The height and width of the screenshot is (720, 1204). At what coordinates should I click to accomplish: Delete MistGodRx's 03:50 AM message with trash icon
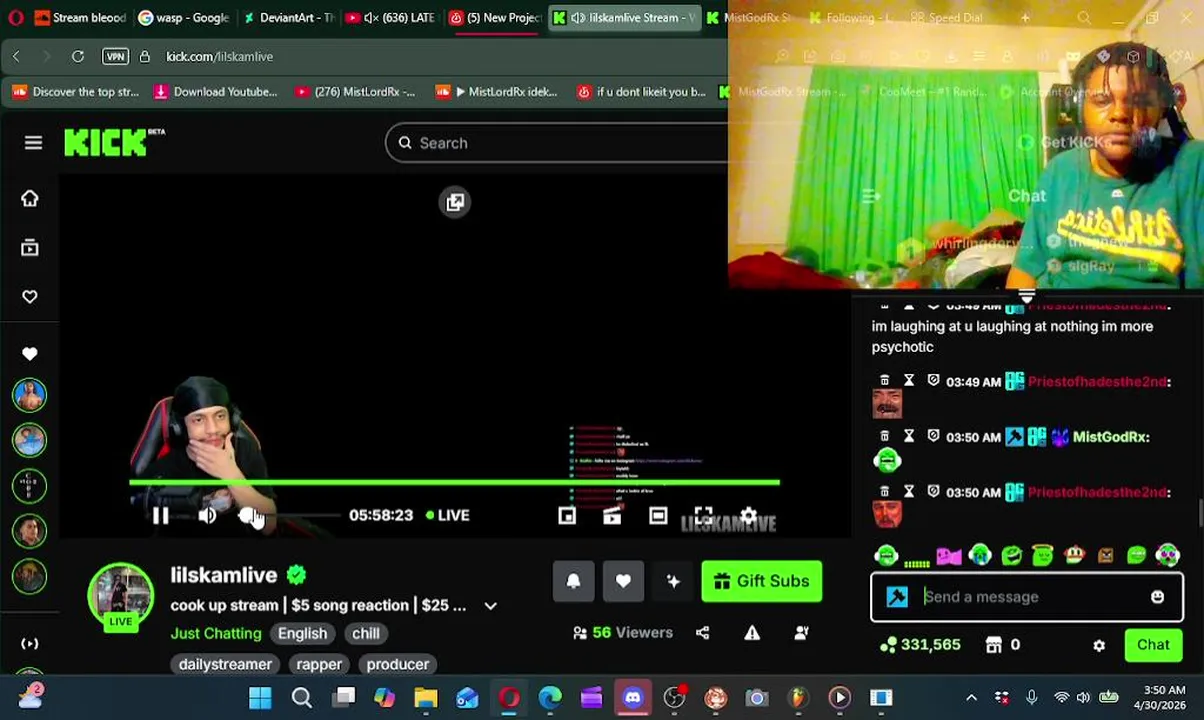click(x=884, y=436)
